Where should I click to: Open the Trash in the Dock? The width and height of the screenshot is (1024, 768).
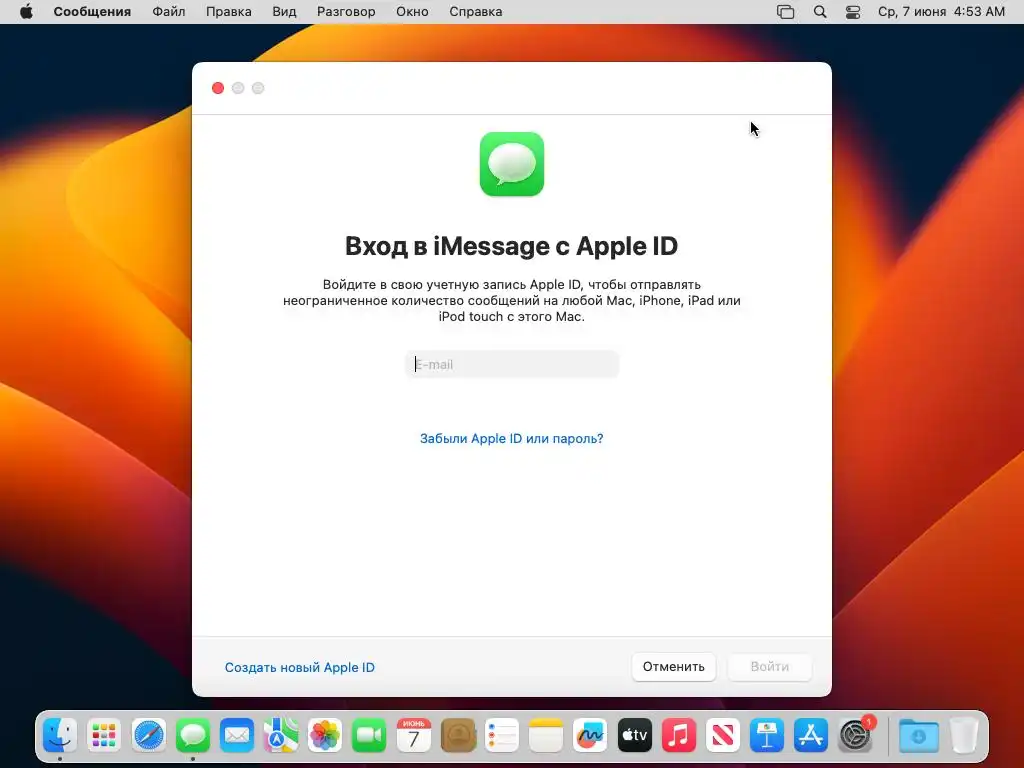click(963, 735)
